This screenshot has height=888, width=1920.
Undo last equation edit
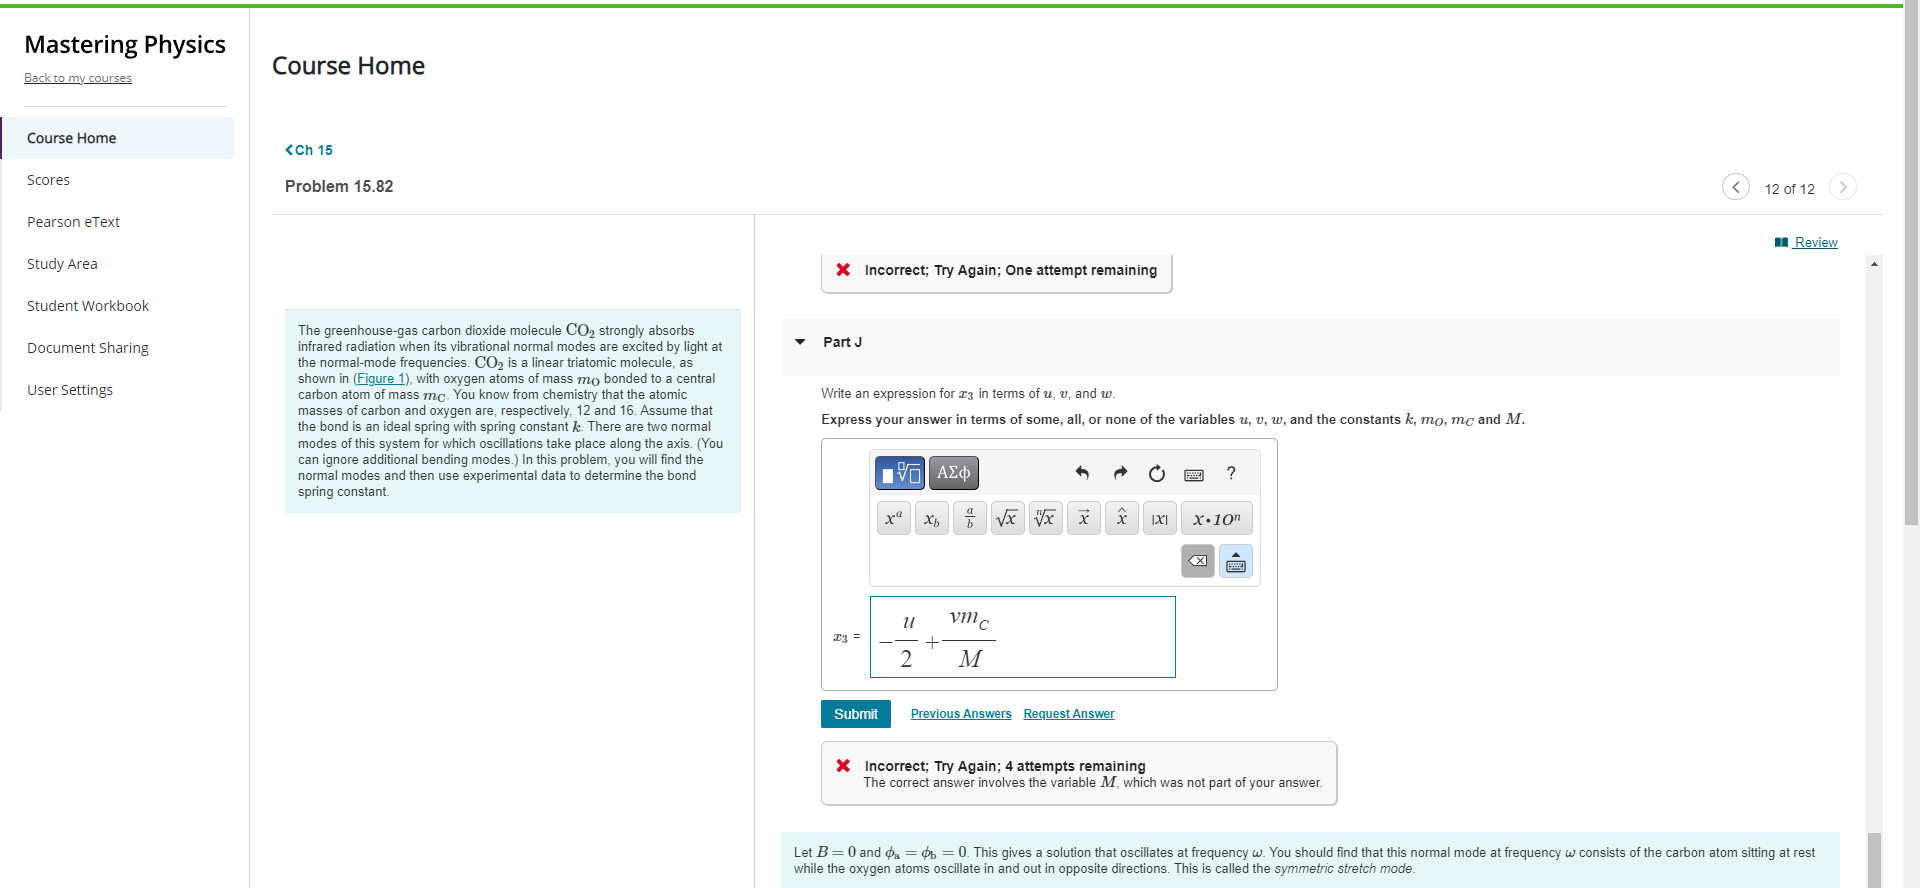[1082, 473]
